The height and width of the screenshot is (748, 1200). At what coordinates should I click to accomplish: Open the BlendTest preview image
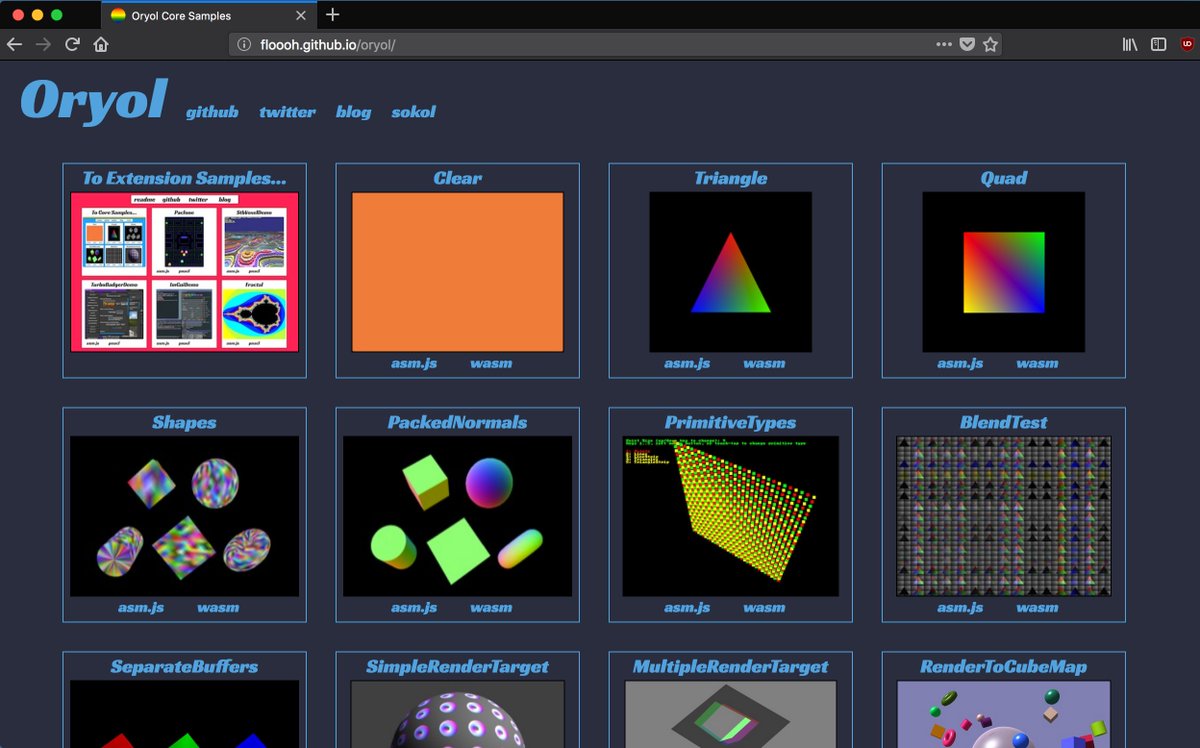[1004, 516]
